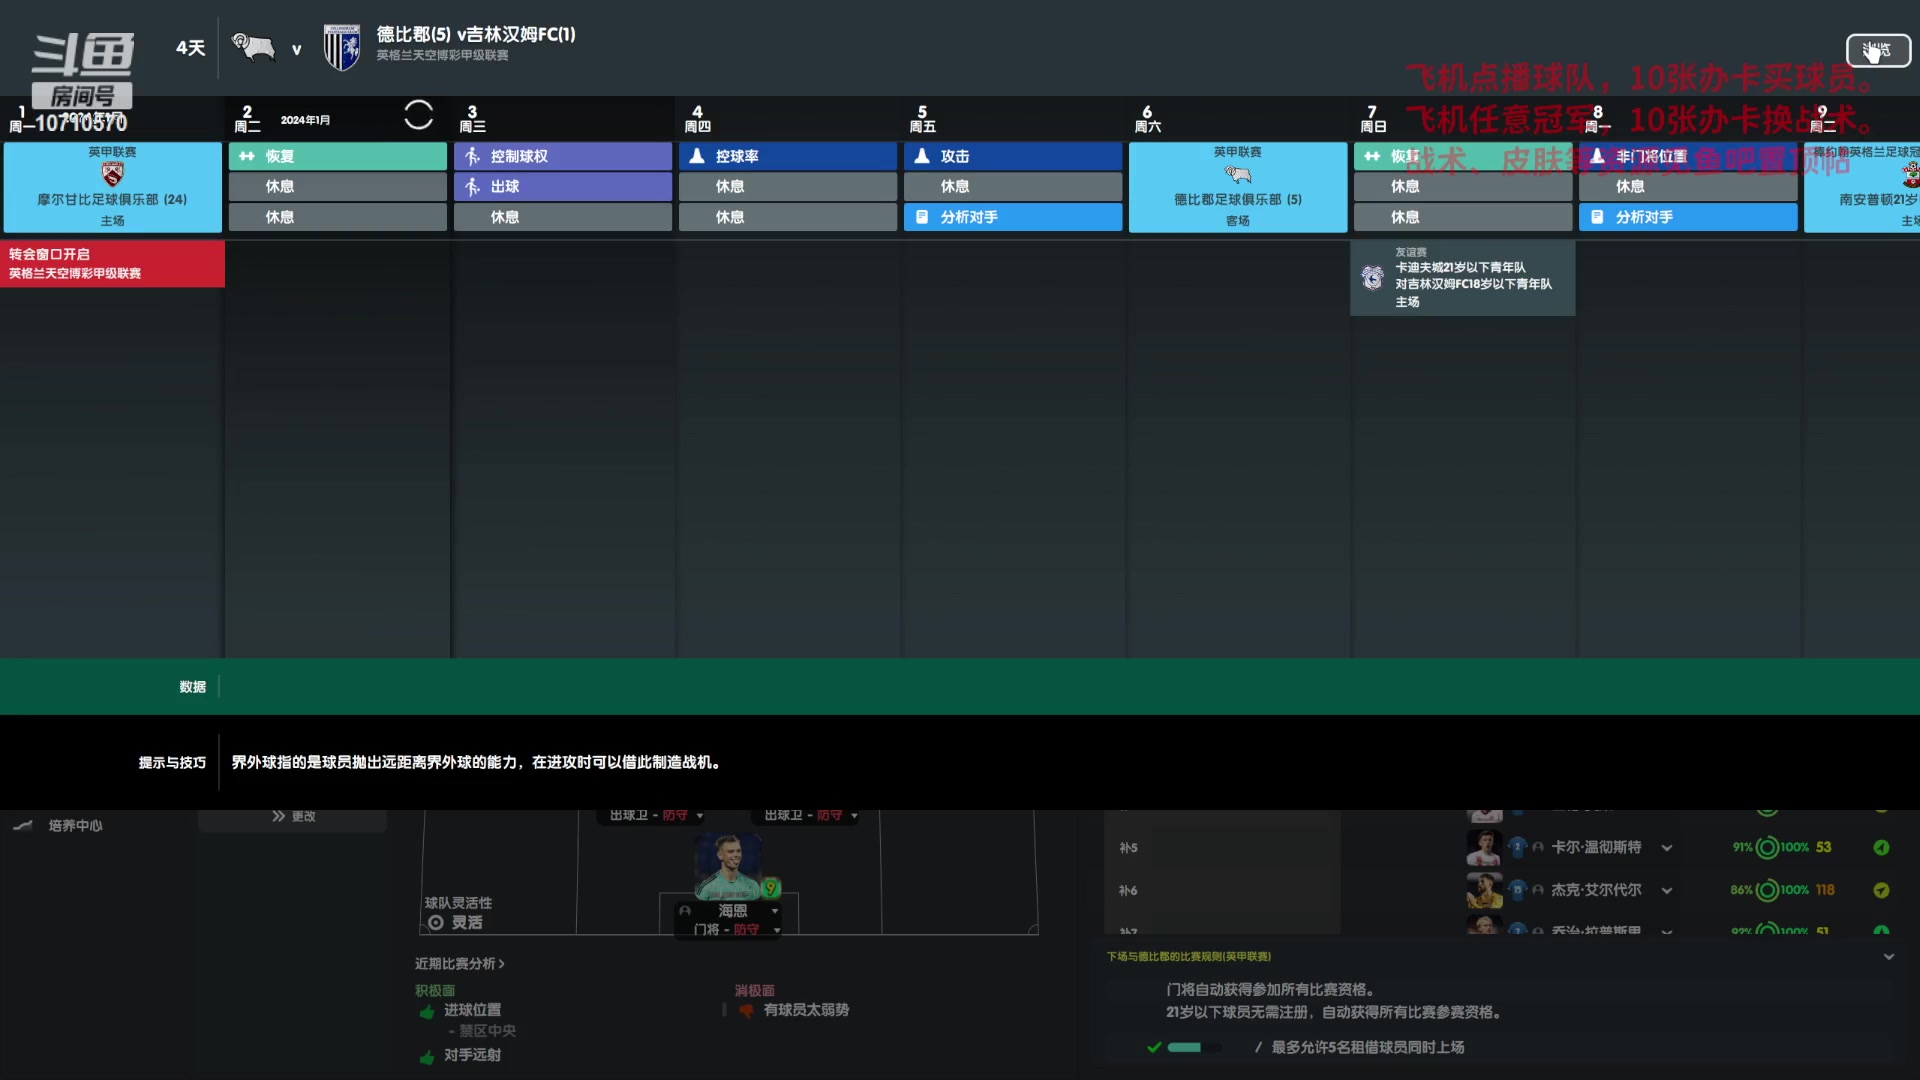Screen dimensions: 1920x1080
Task: Select Friday's 攻击 training session
Action: click(1013, 156)
